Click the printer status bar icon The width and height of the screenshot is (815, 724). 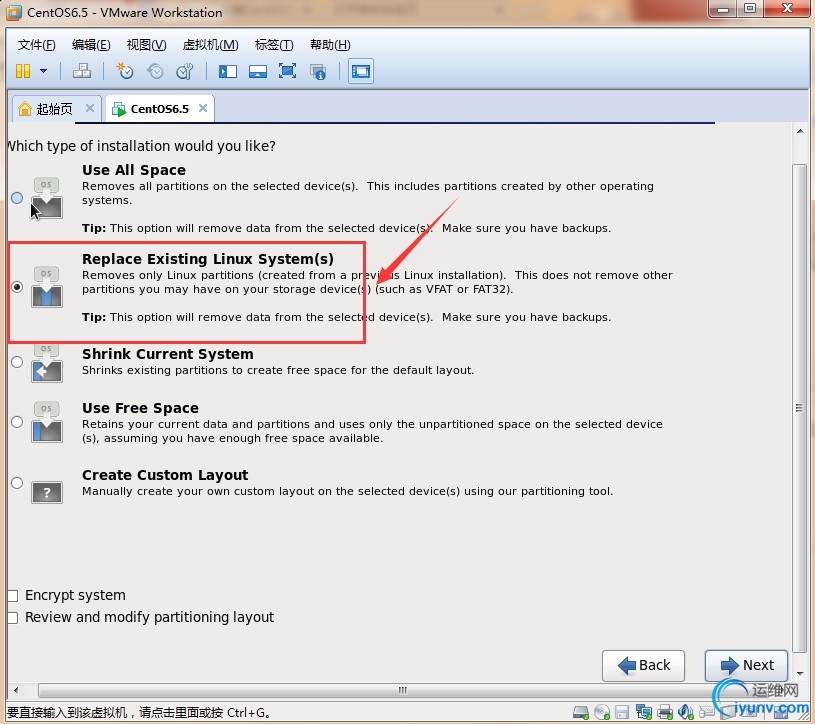[665, 712]
